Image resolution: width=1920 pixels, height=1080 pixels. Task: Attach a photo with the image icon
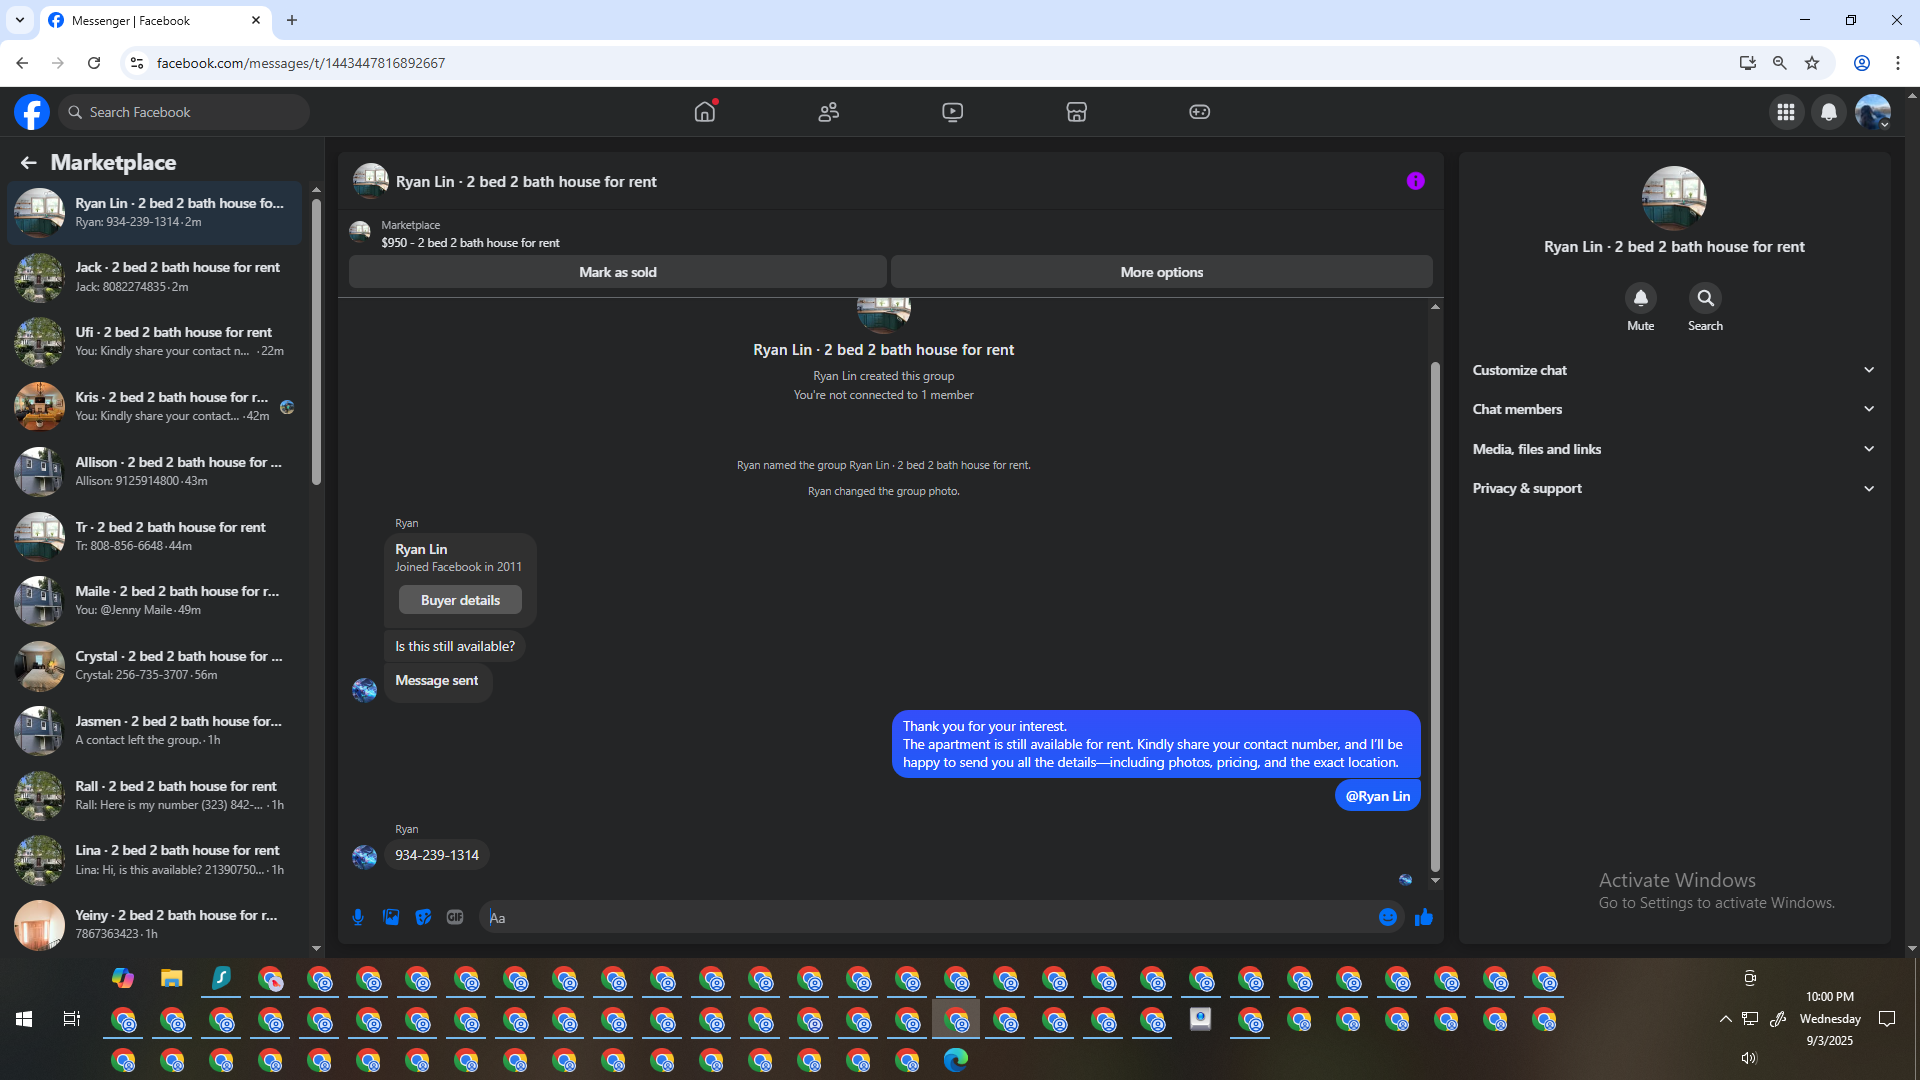click(391, 917)
